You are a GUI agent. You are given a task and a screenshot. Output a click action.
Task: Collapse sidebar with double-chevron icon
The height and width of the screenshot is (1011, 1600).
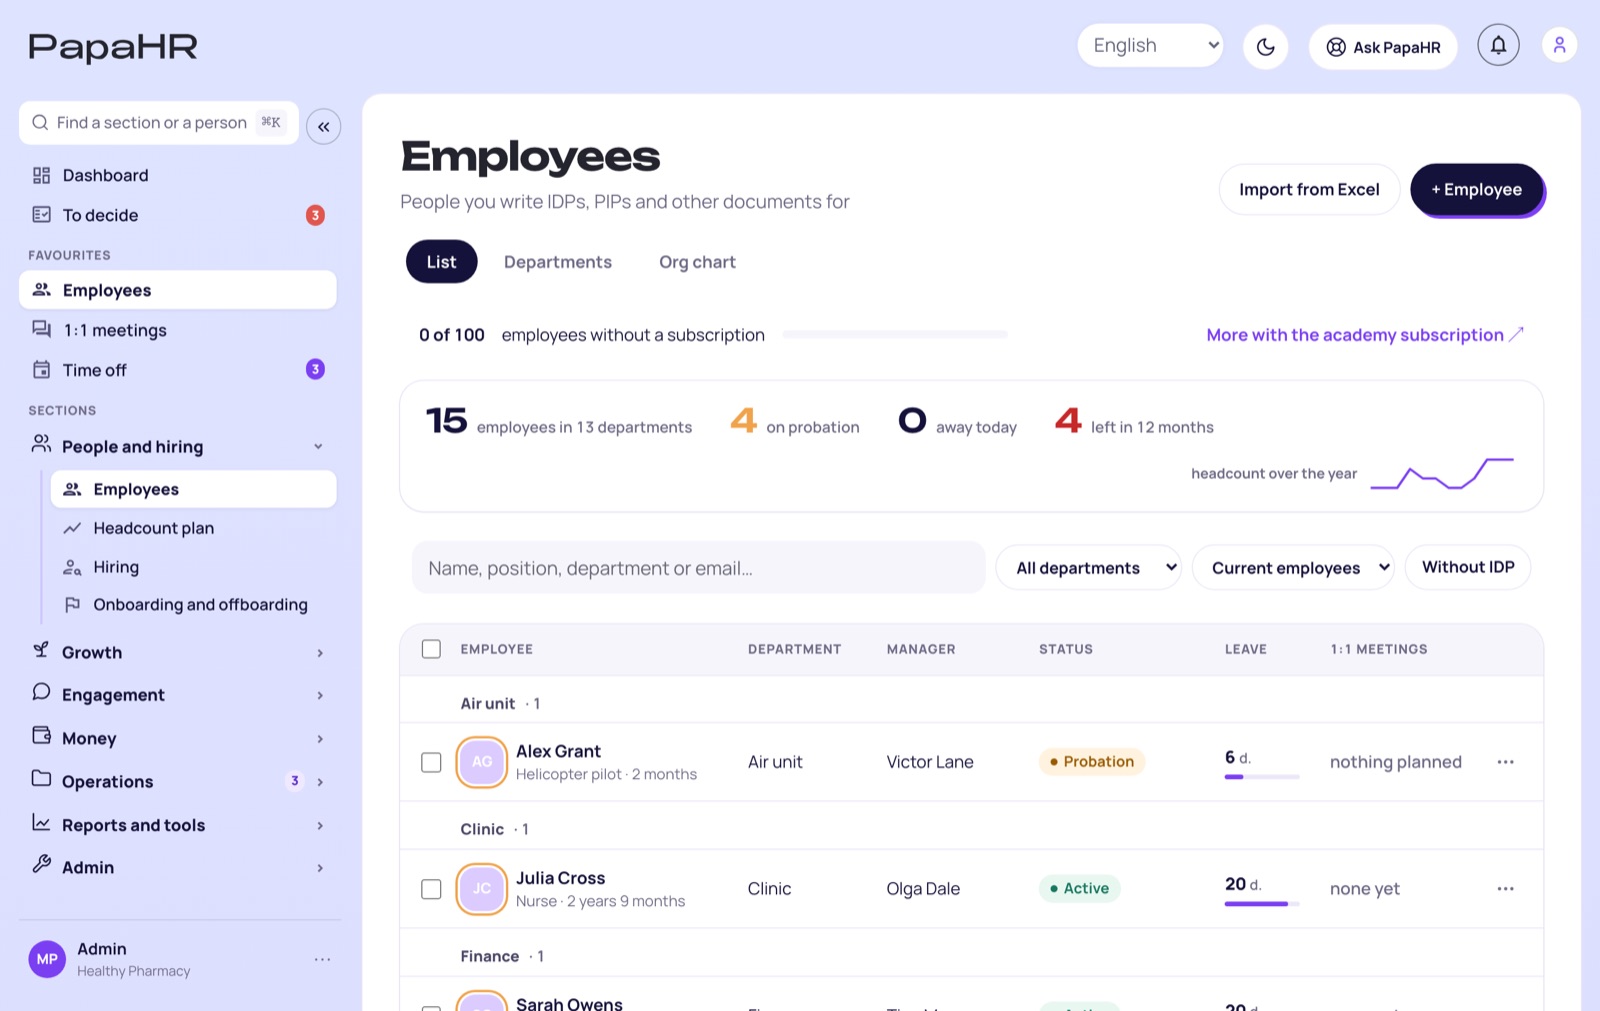tap(324, 127)
